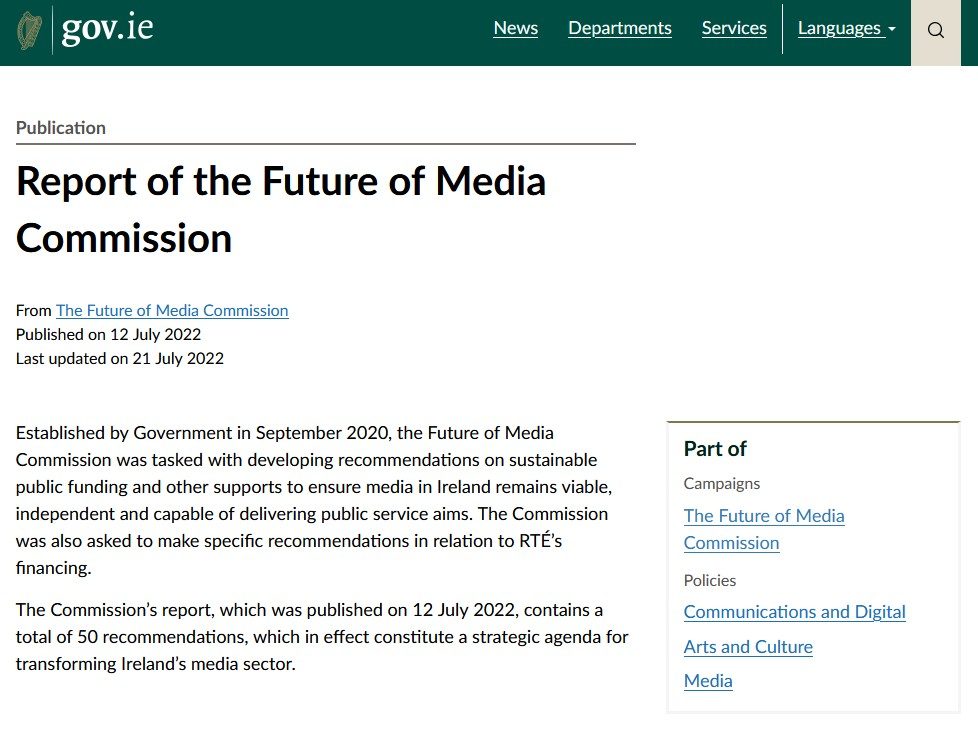This screenshot has width=978, height=734.
Task: Open the Services navigation entry
Action: pos(734,27)
